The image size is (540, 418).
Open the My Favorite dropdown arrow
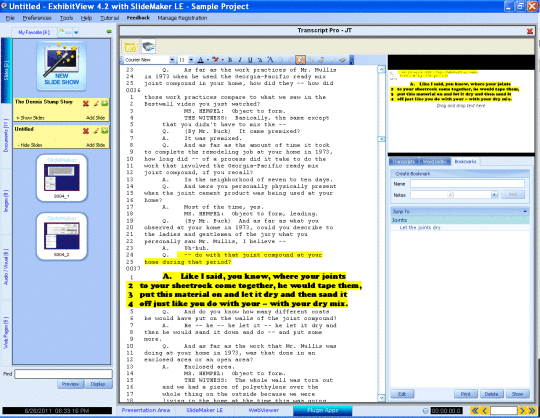tap(76, 32)
